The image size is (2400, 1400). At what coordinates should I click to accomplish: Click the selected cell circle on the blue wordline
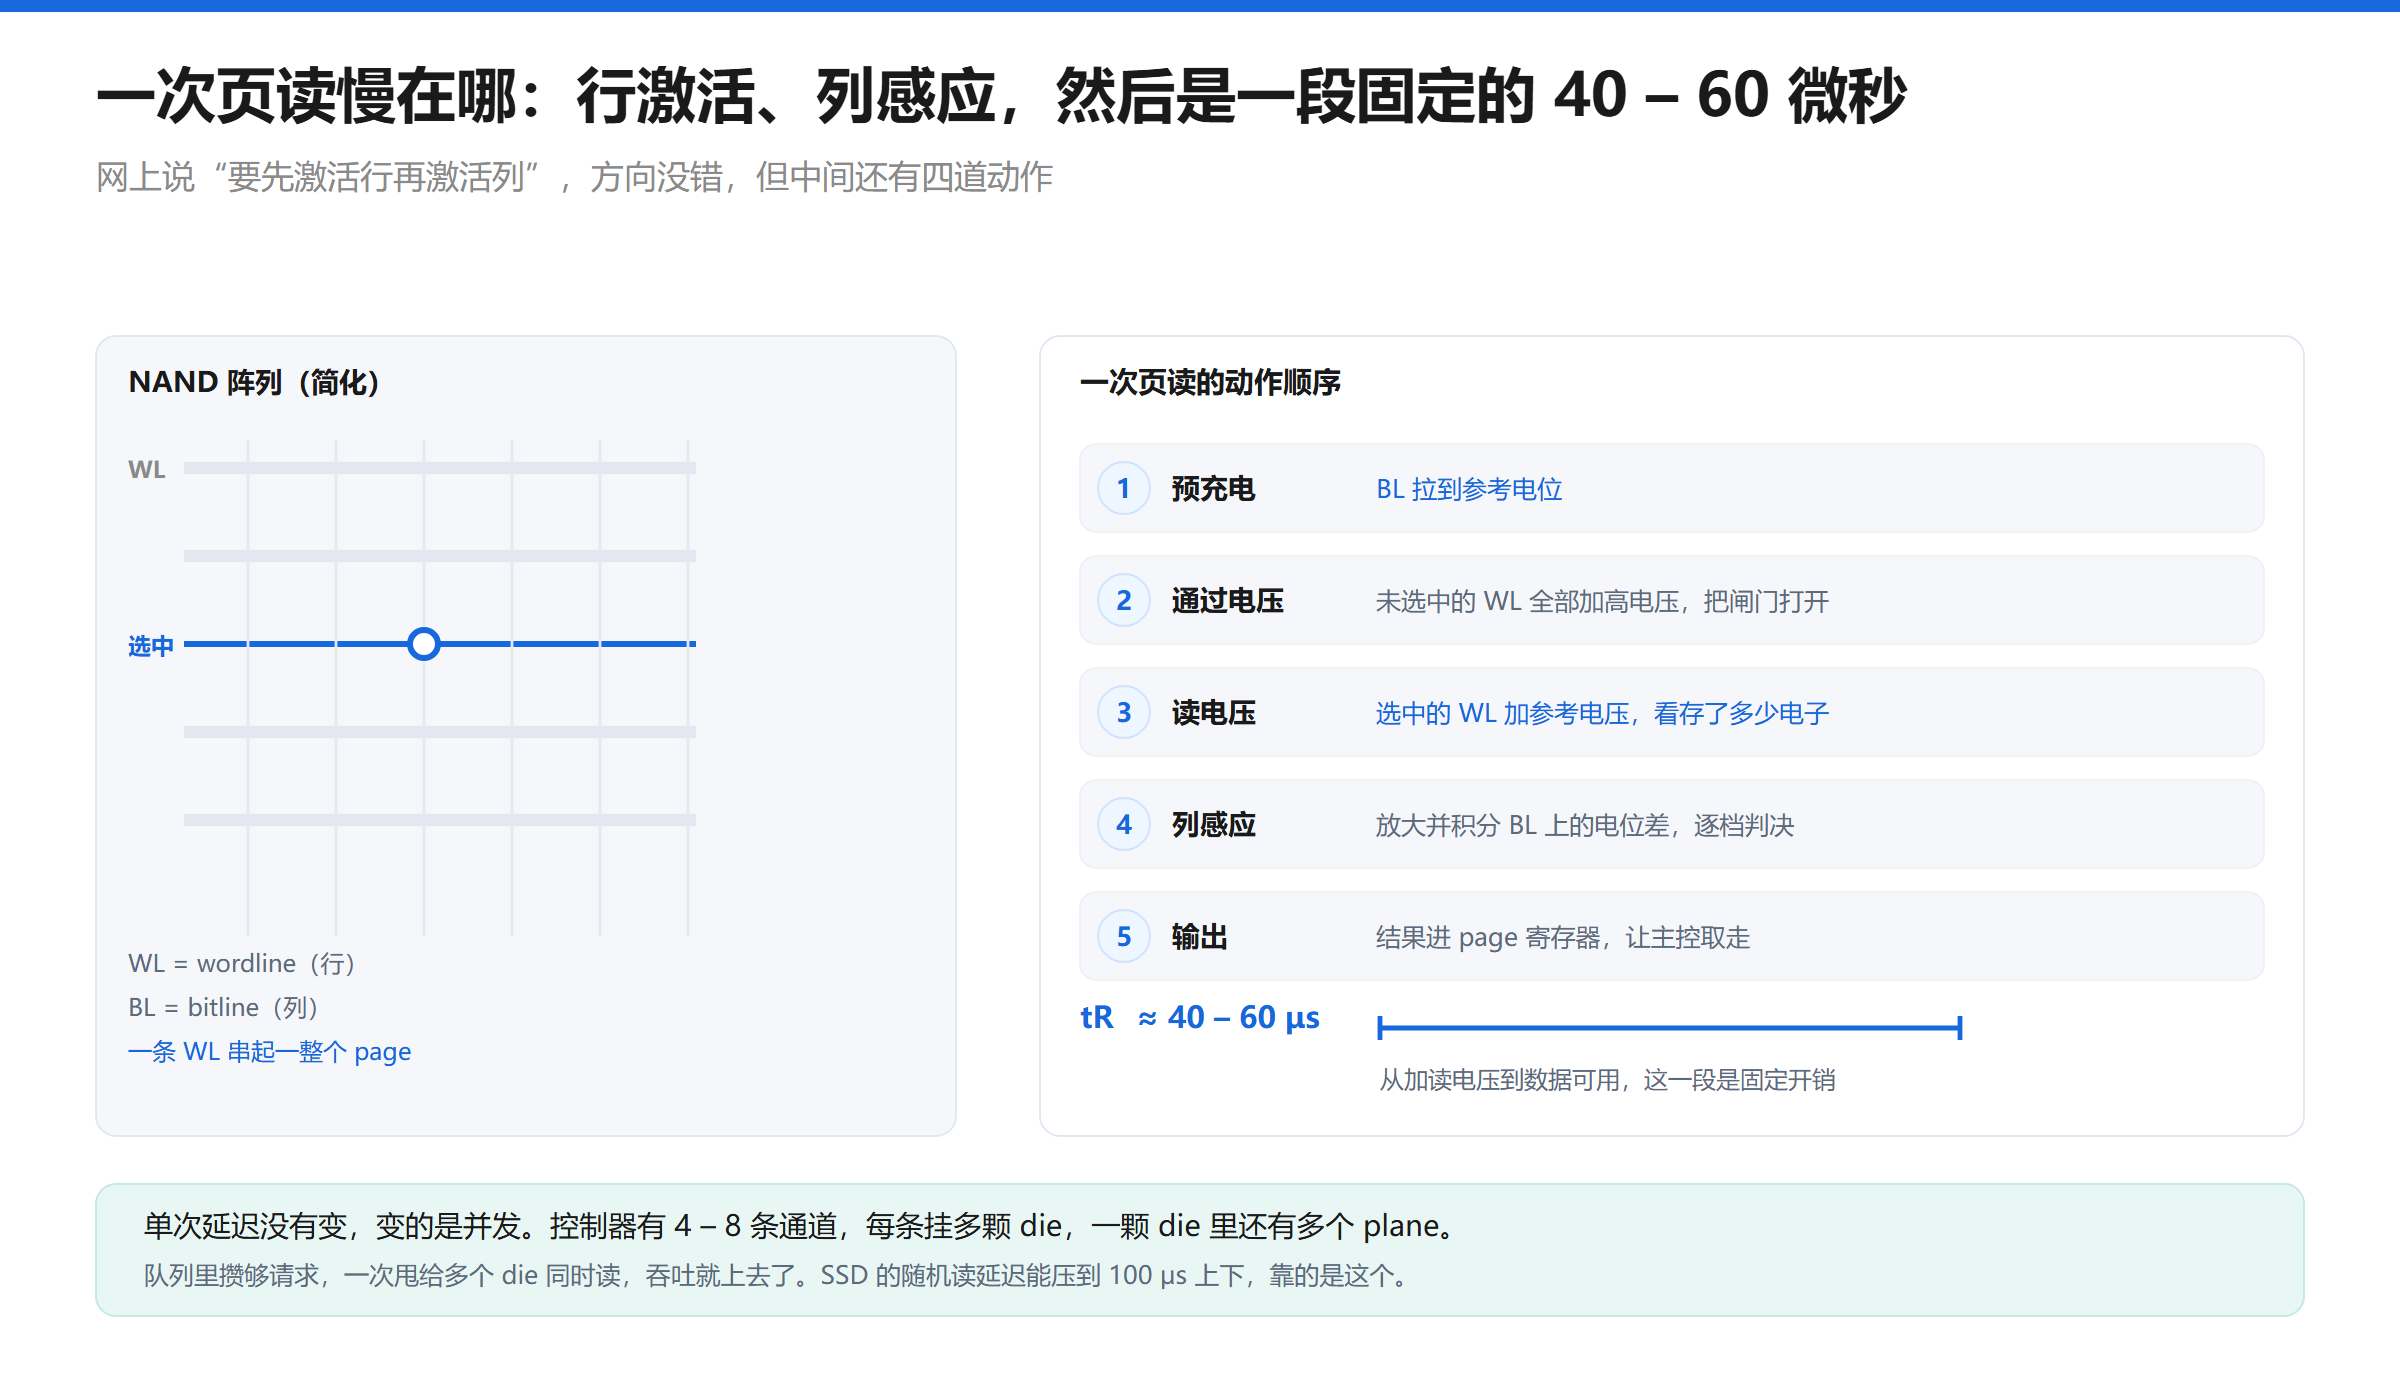[424, 644]
